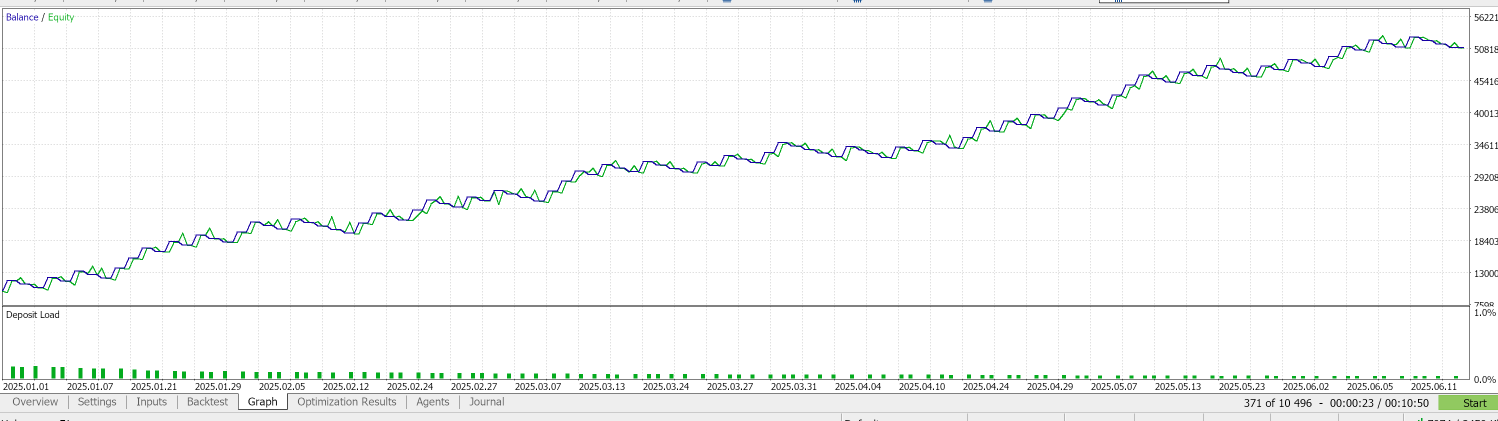
Task: Click the 2025.03.24 date label
Action: (x=666, y=386)
